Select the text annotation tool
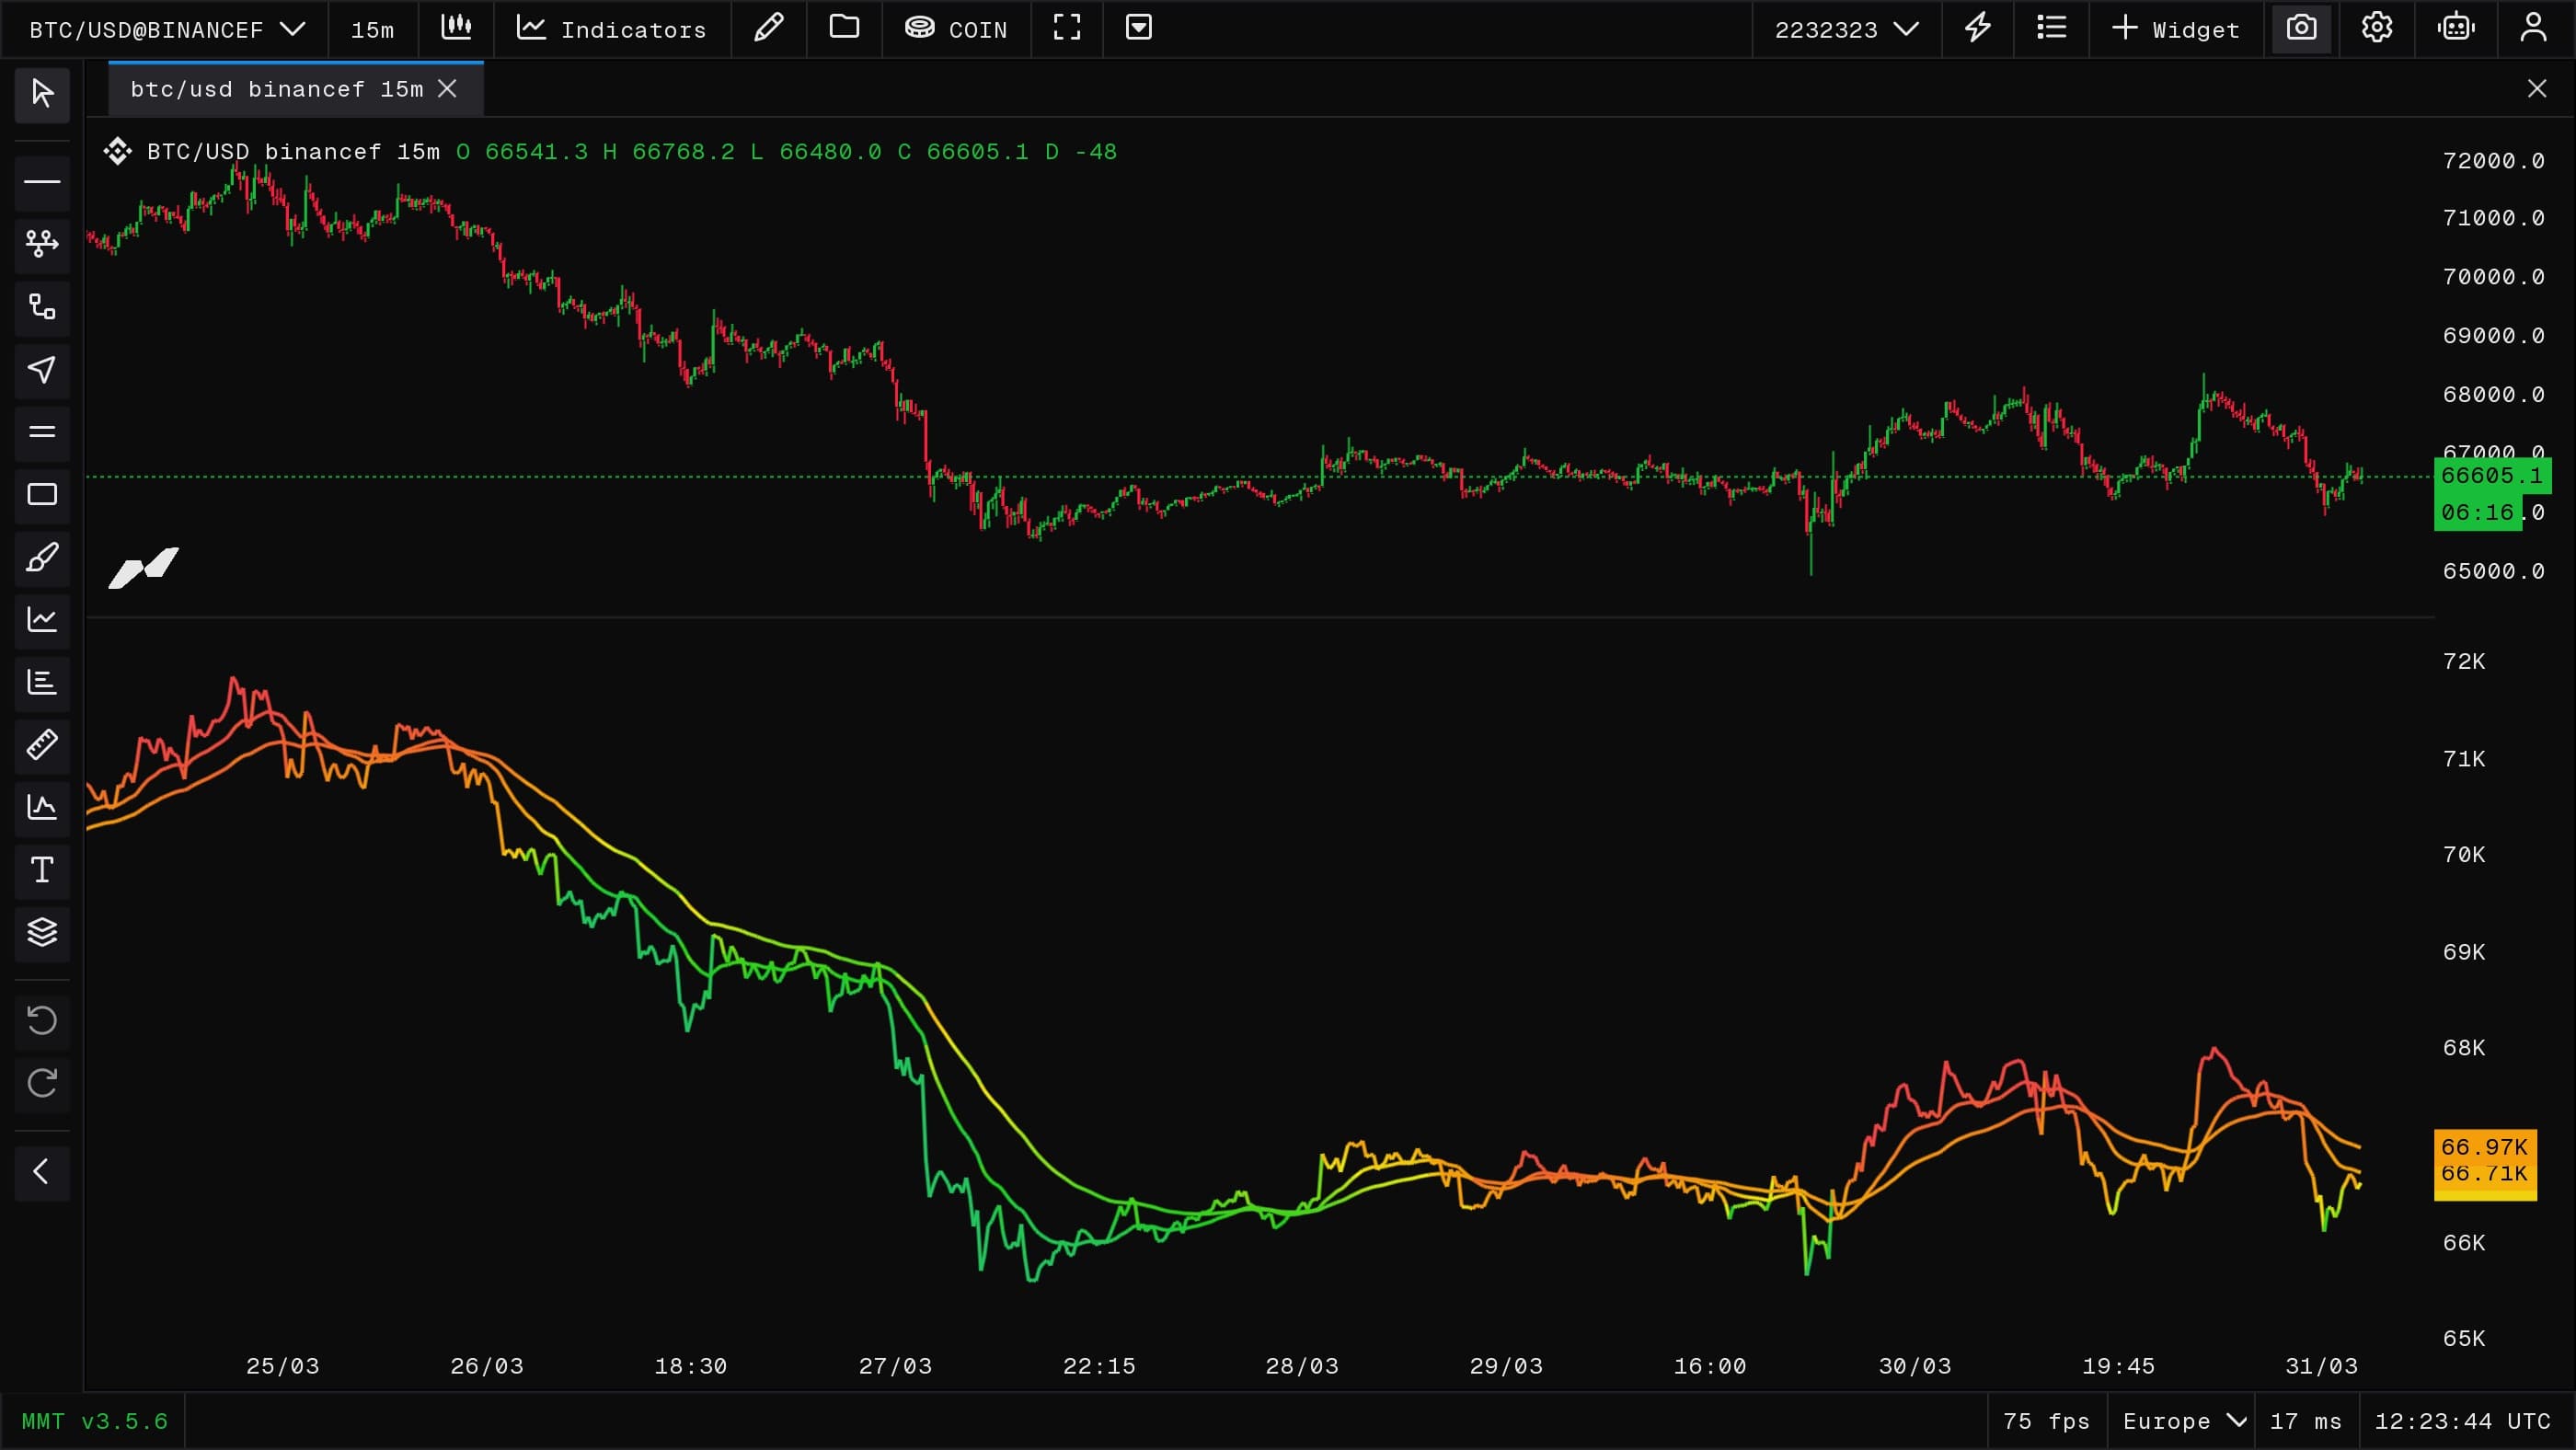 (42, 870)
